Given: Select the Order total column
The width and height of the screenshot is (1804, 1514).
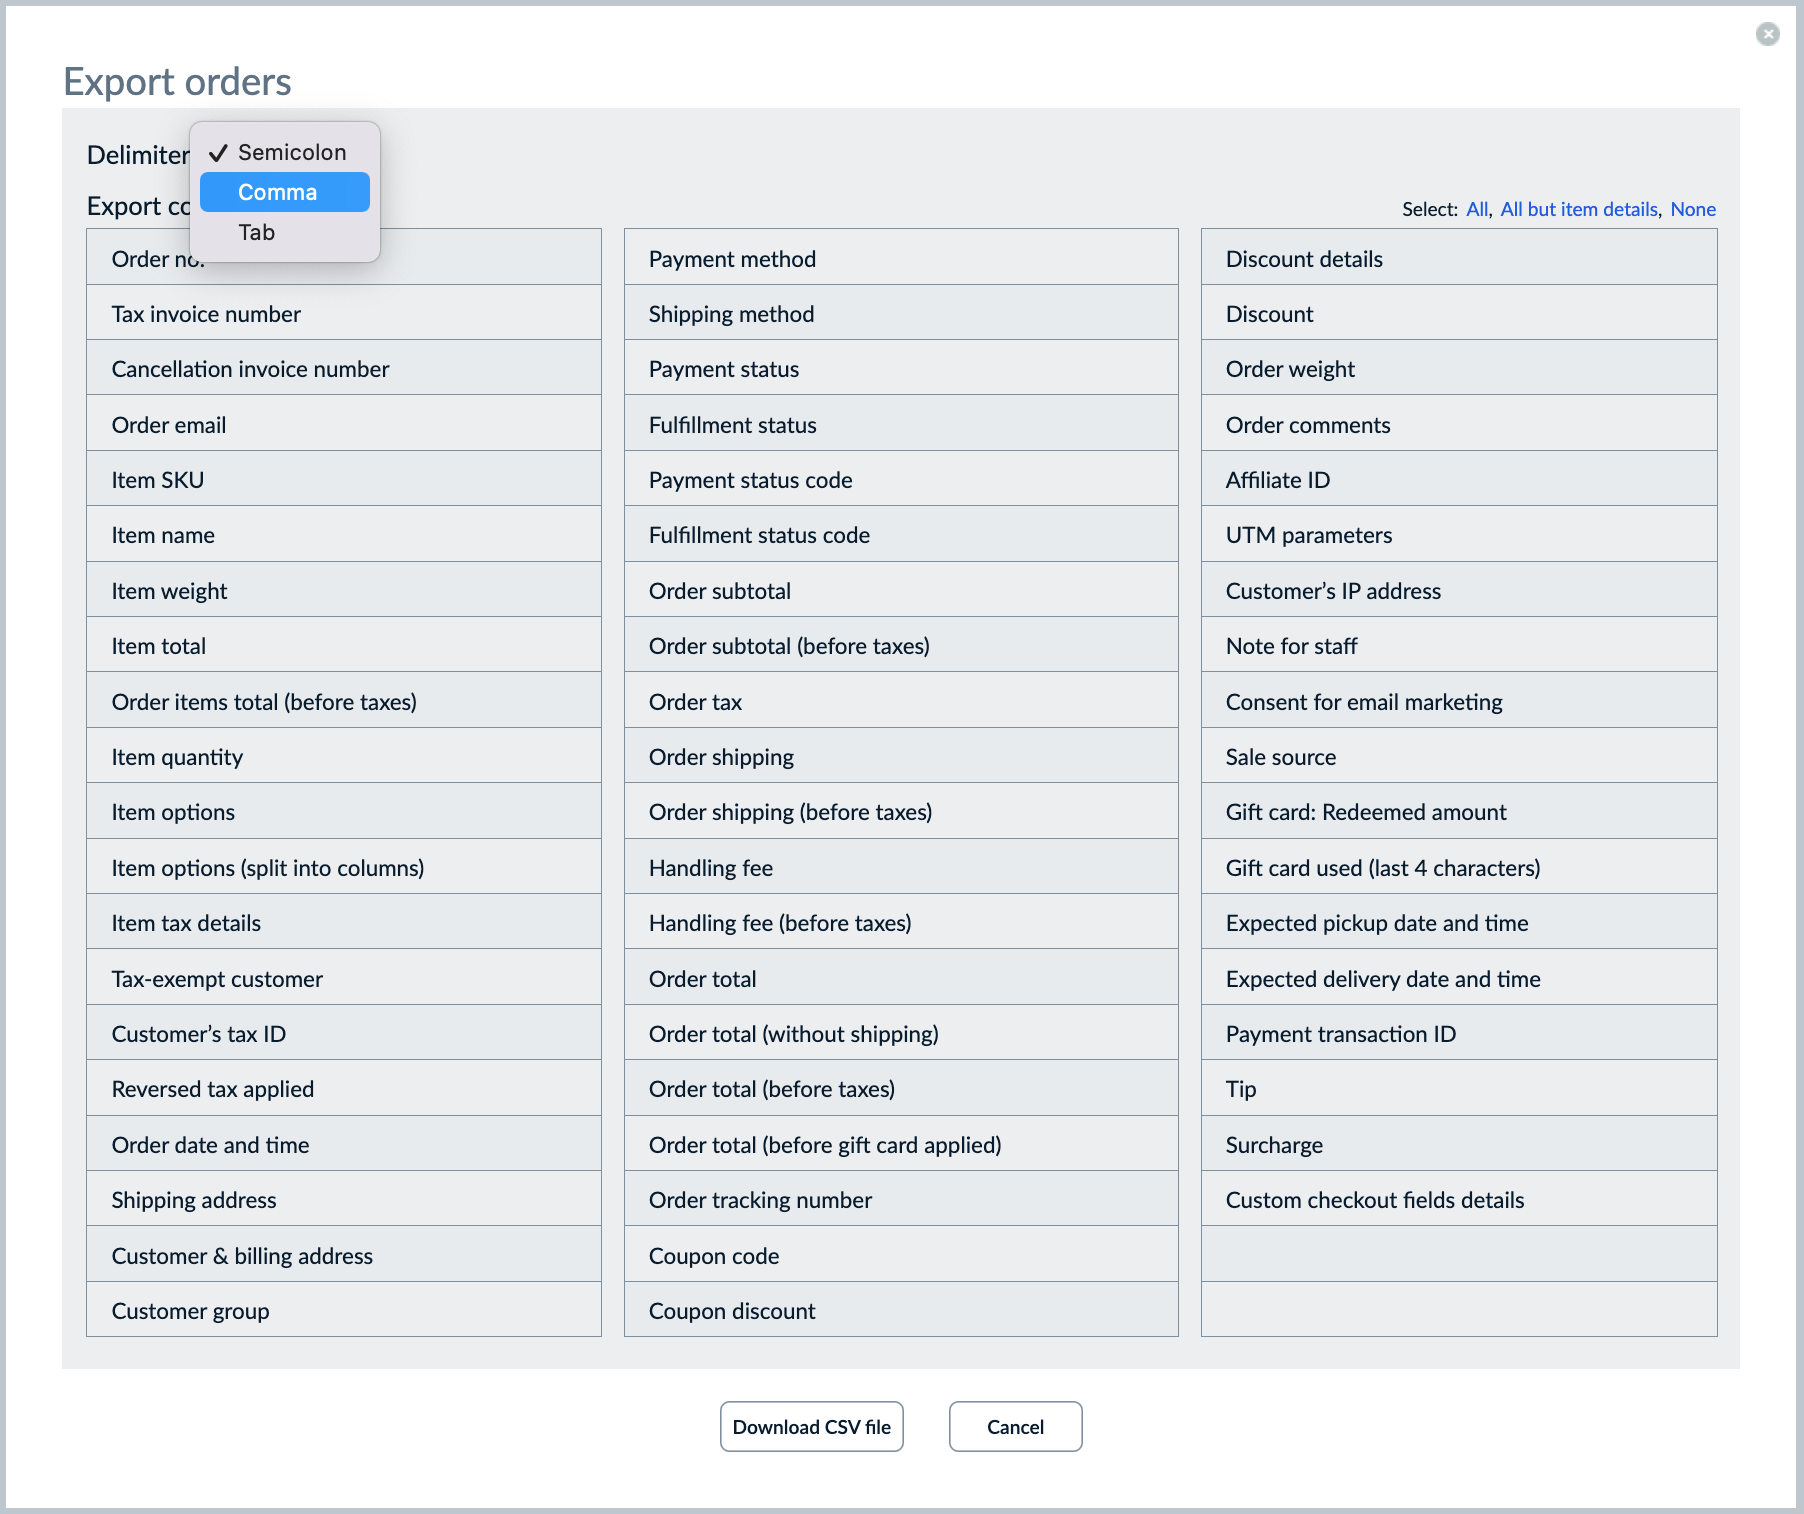Looking at the screenshot, I should click(900, 978).
